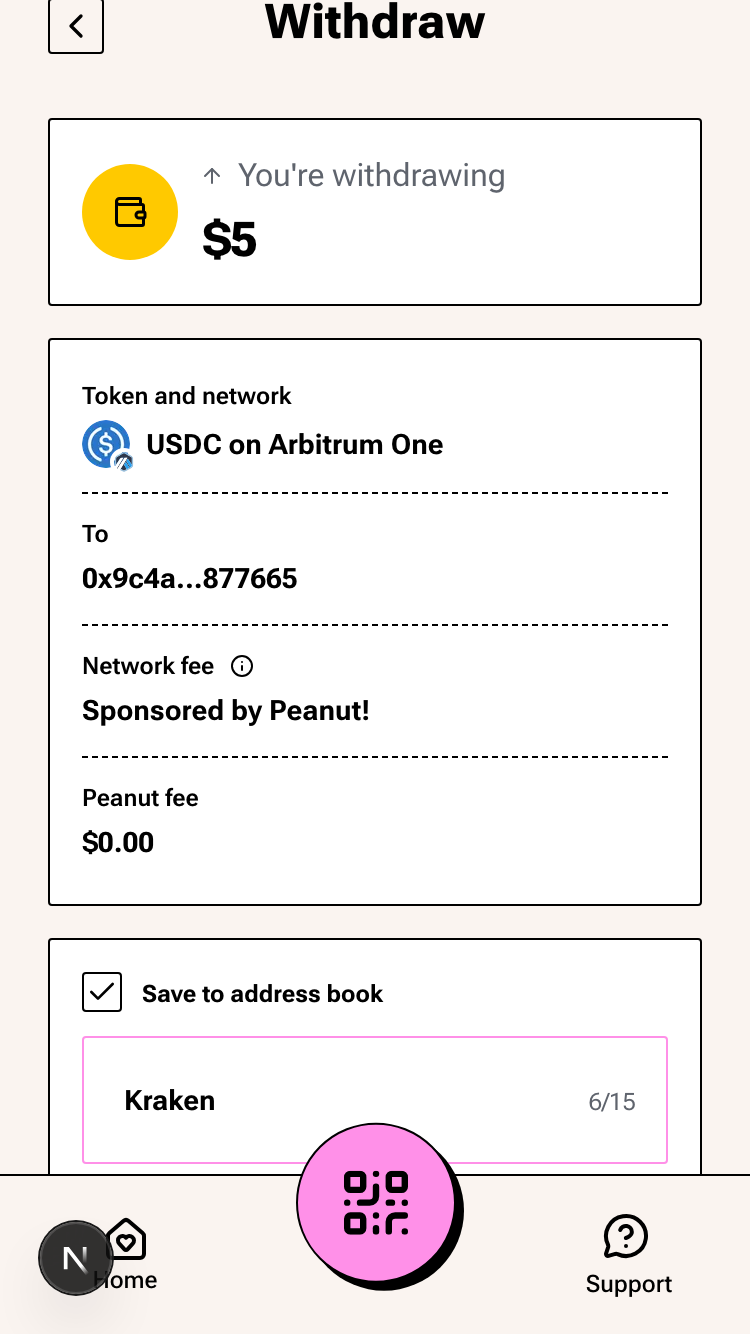Click the Kraken address name field
The height and width of the screenshot is (1334, 750).
point(375,1100)
